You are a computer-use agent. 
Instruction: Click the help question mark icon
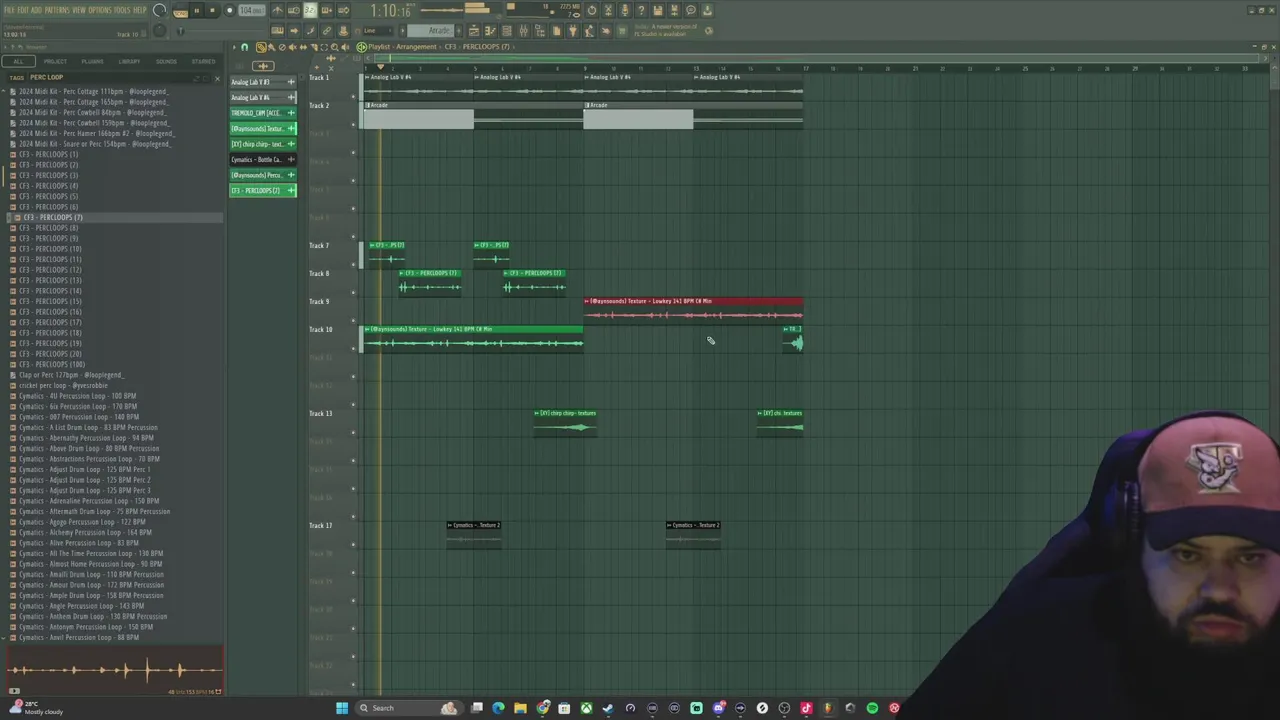642,11
